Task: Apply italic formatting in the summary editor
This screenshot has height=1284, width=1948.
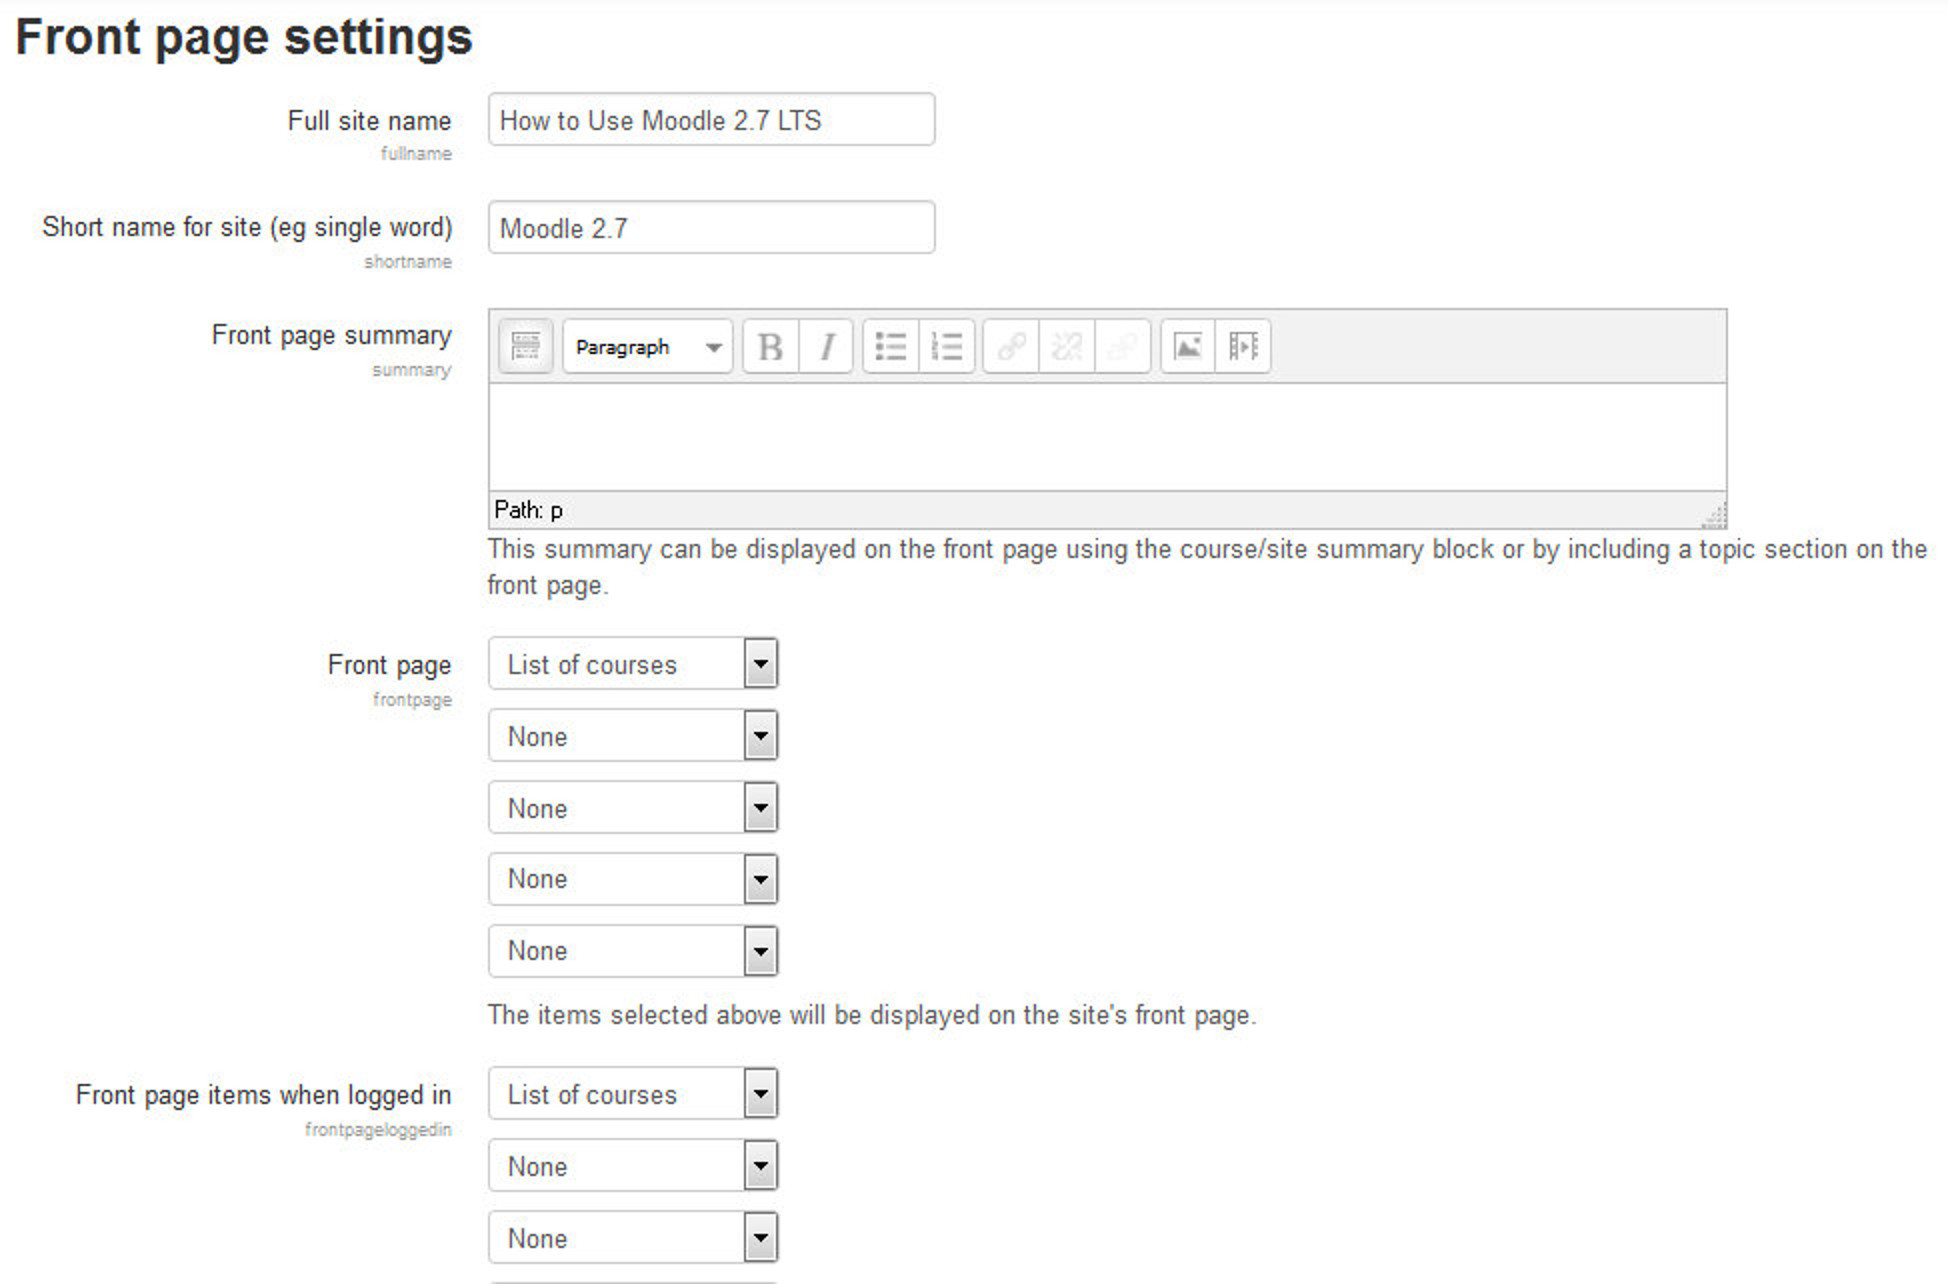Action: pyautogui.click(x=825, y=347)
